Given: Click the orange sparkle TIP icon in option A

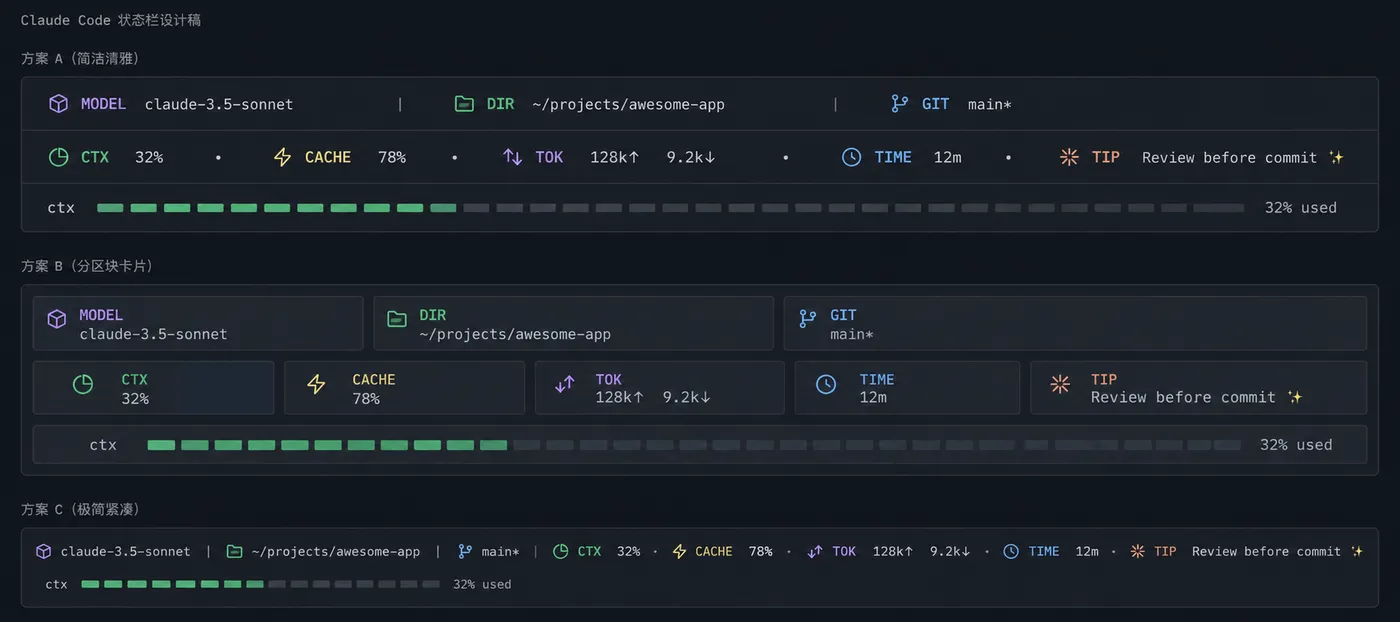Looking at the screenshot, I should (x=1069, y=157).
